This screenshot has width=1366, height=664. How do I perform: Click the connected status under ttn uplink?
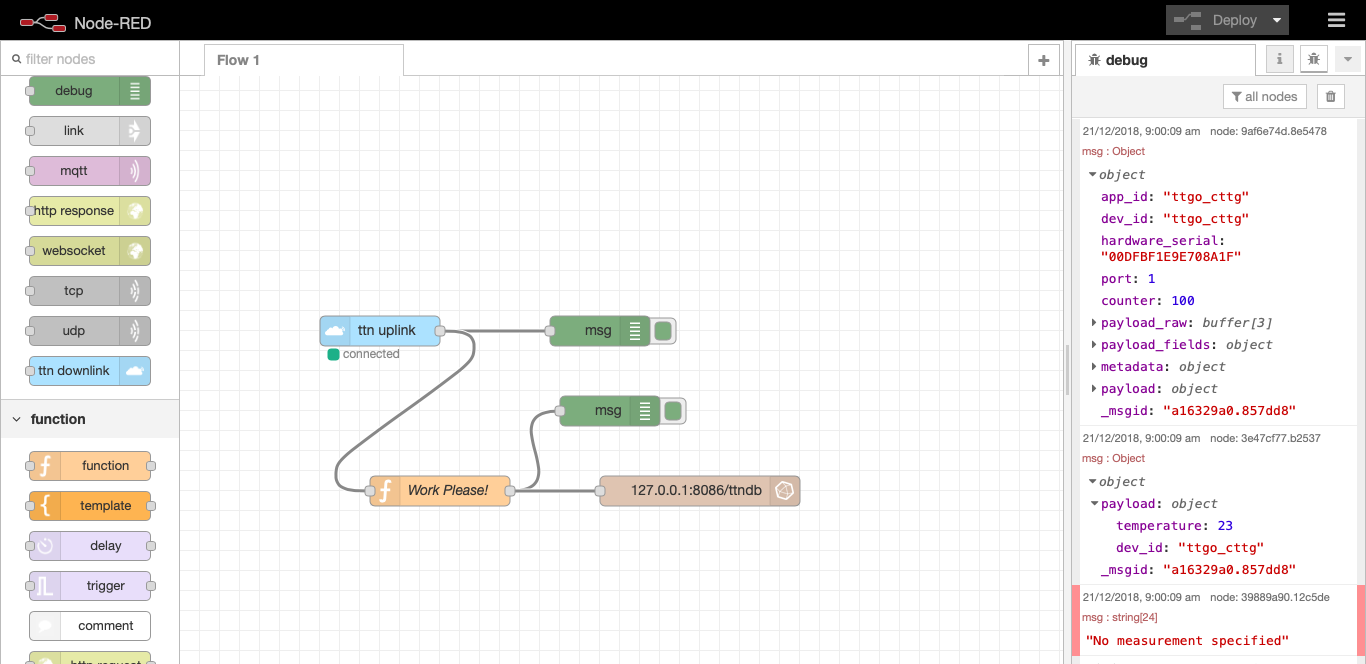tap(364, 354)
